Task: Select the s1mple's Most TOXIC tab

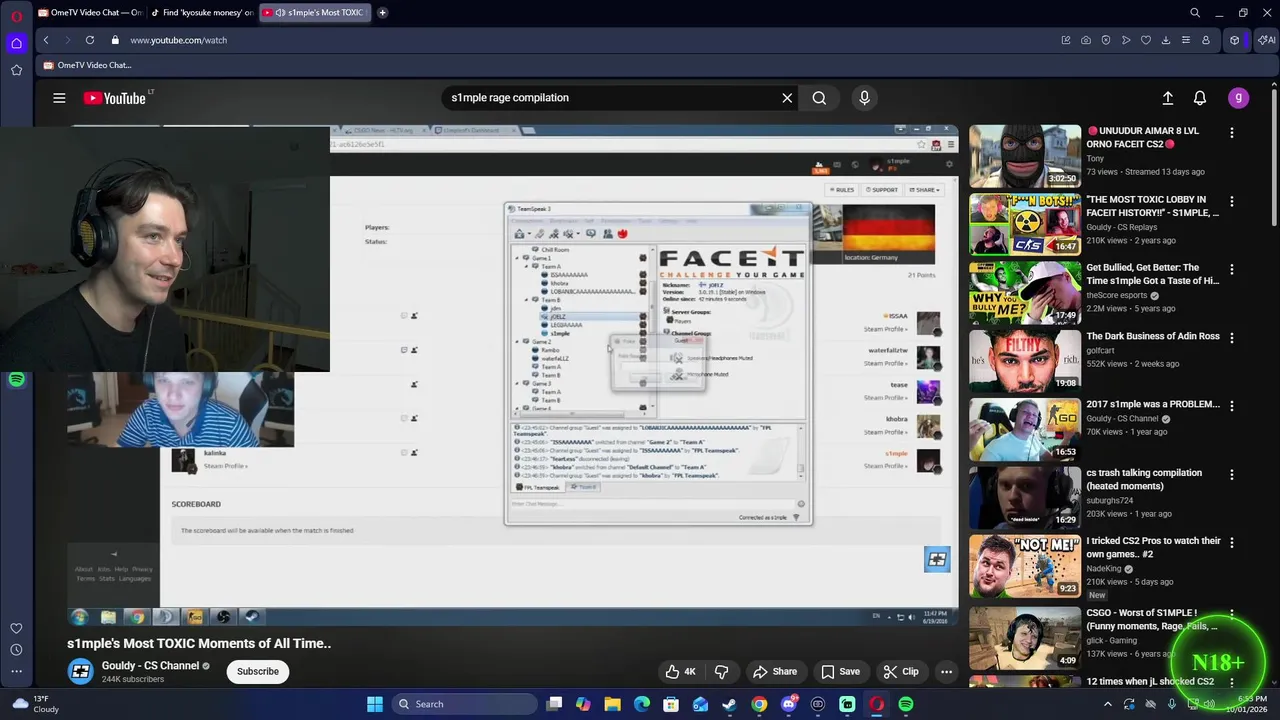Action: (x=315, y=13)
